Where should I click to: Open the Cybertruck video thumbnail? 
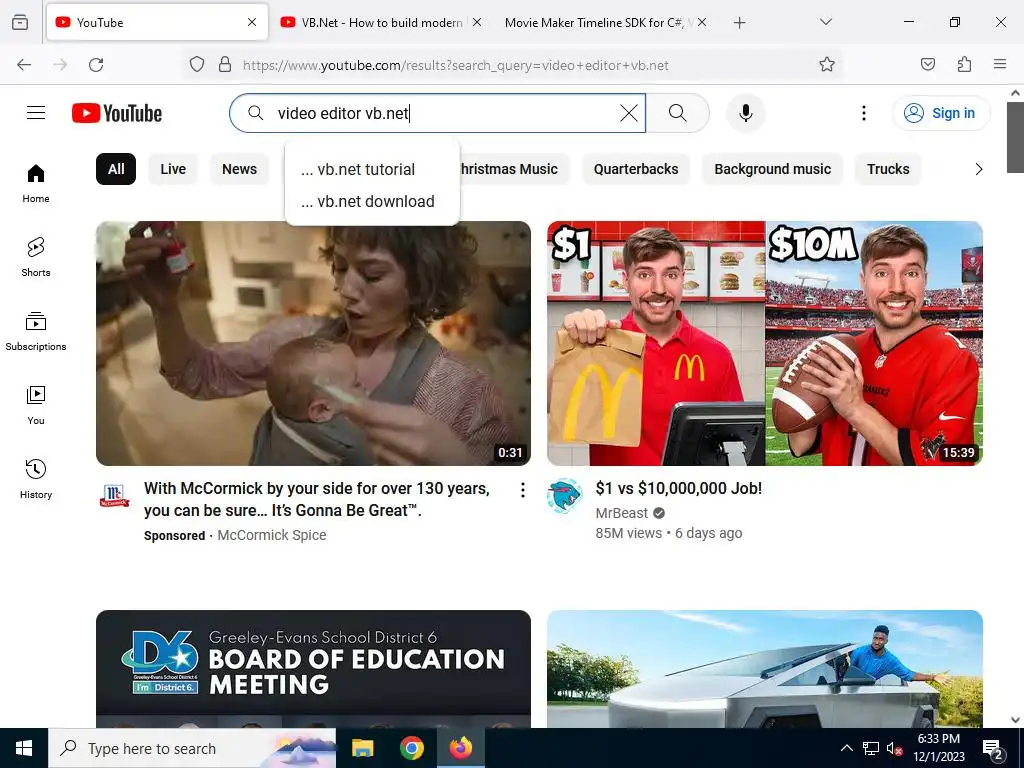point(765,669)
